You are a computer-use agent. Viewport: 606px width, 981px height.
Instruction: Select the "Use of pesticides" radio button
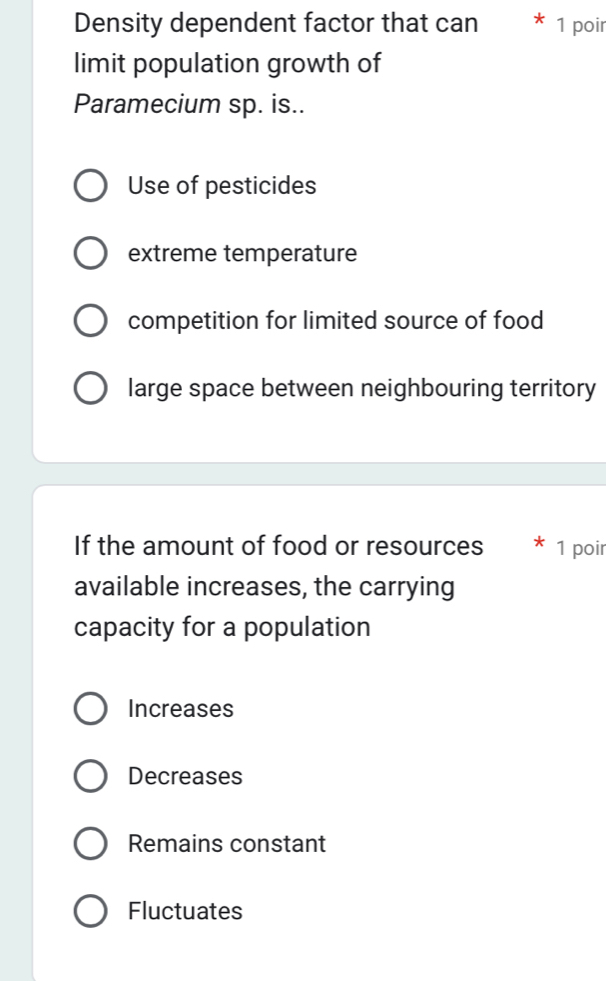click(x=90, y=185)
